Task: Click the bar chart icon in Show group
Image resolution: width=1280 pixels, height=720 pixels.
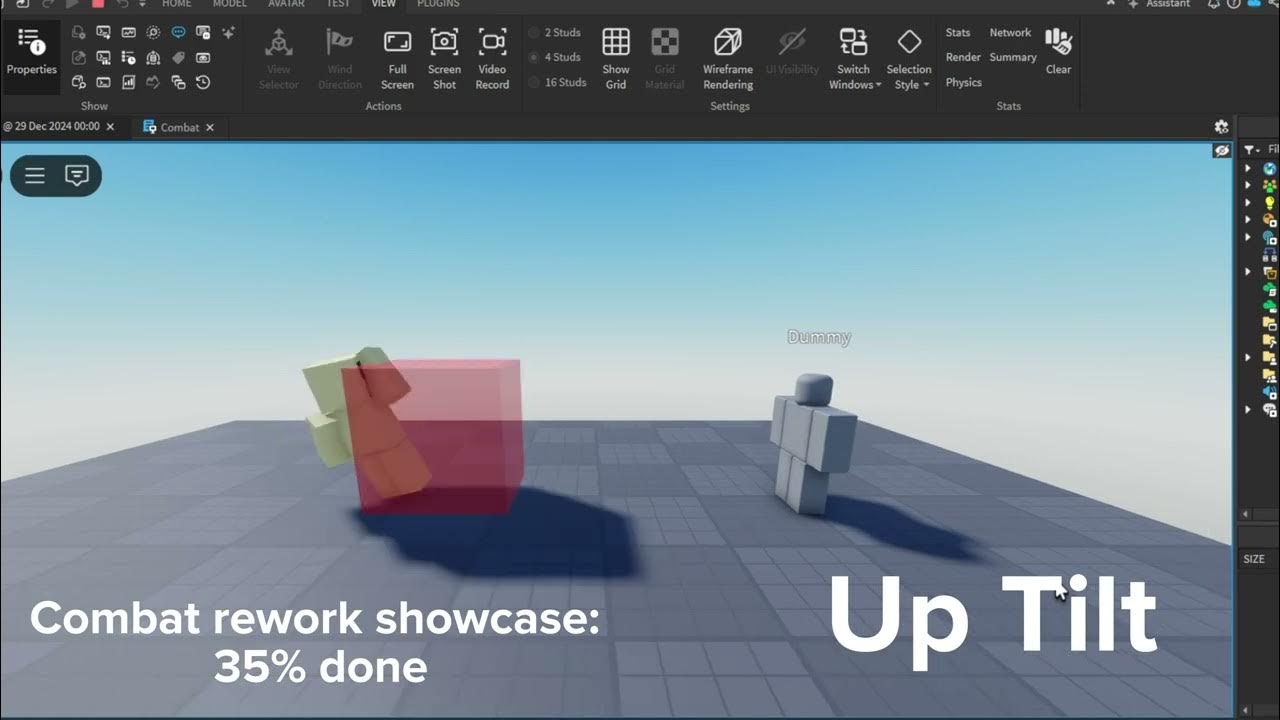Action: [128, 83]
